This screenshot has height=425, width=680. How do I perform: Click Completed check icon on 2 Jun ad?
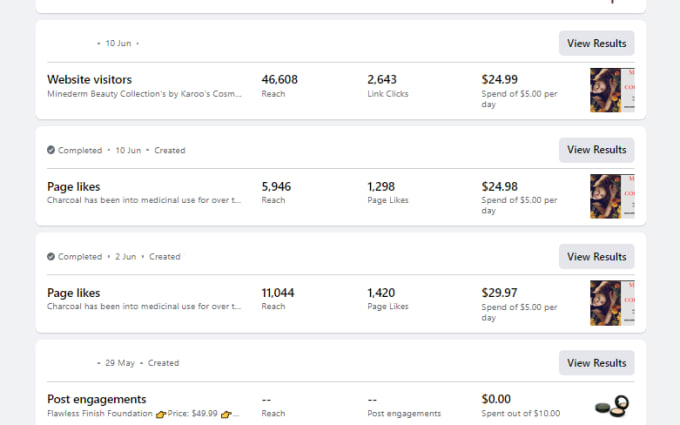coord(51,257)
